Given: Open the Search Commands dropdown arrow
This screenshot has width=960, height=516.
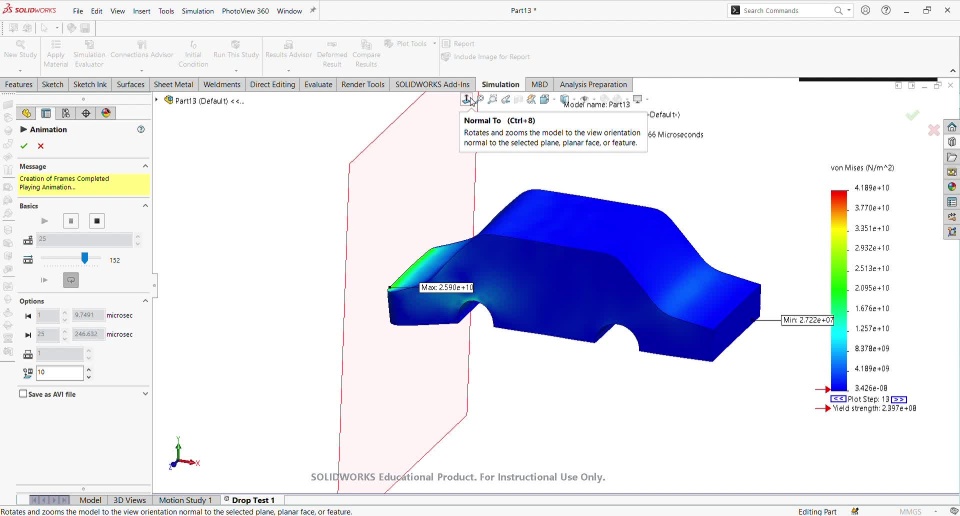Looking at the screenshot, I should tap(849, 10).
